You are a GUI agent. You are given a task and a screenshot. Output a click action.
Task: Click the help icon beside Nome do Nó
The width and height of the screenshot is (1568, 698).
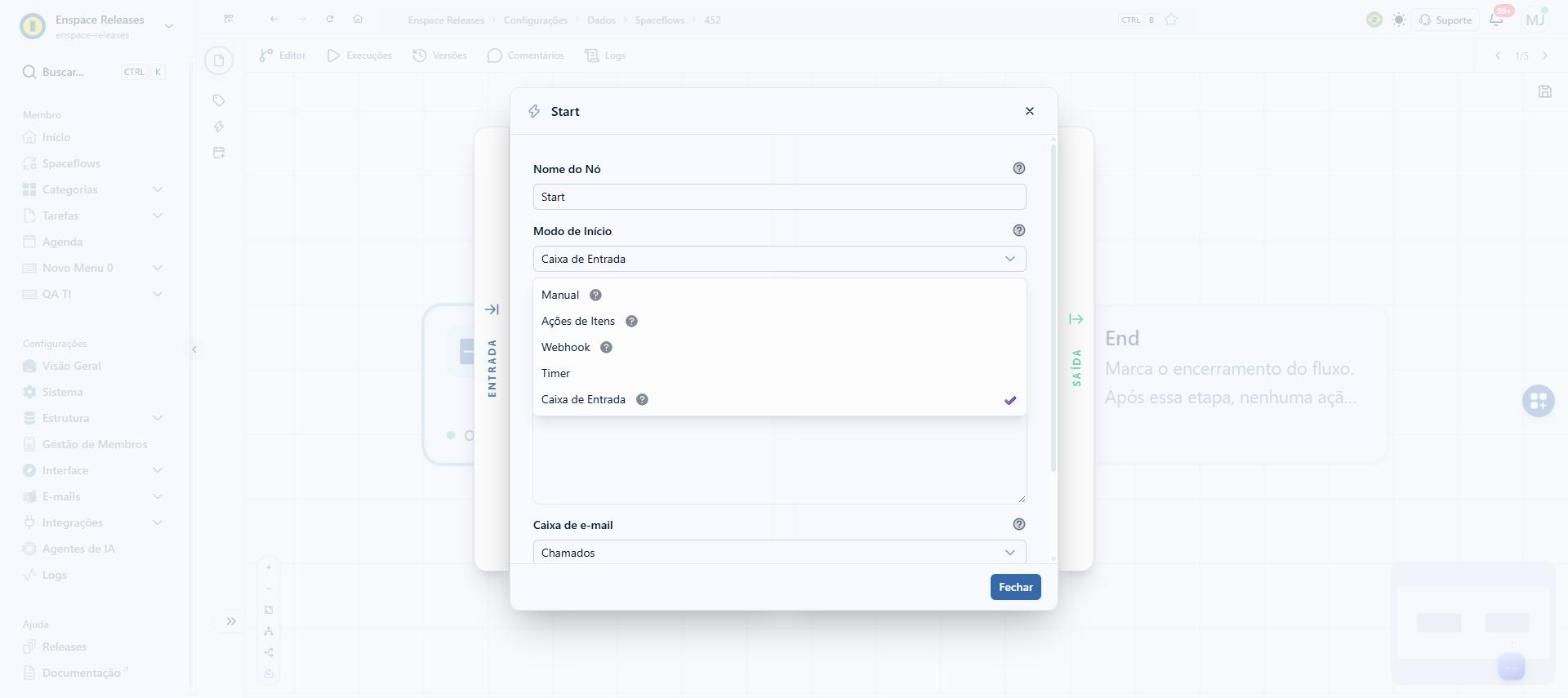[1019, 168]
